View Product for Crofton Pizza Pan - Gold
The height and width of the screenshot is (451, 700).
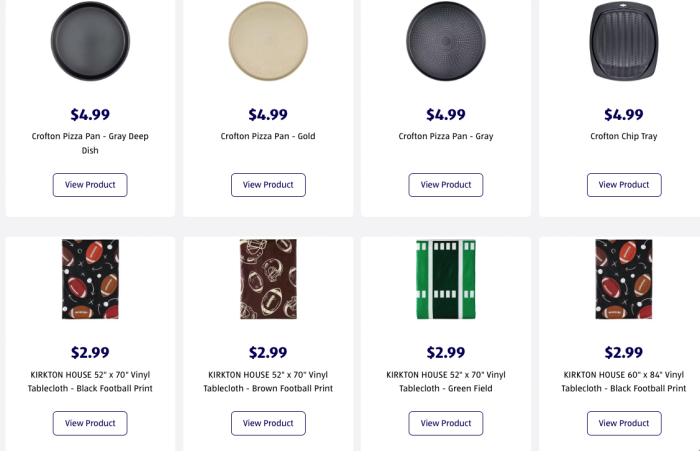click(268, 185)
